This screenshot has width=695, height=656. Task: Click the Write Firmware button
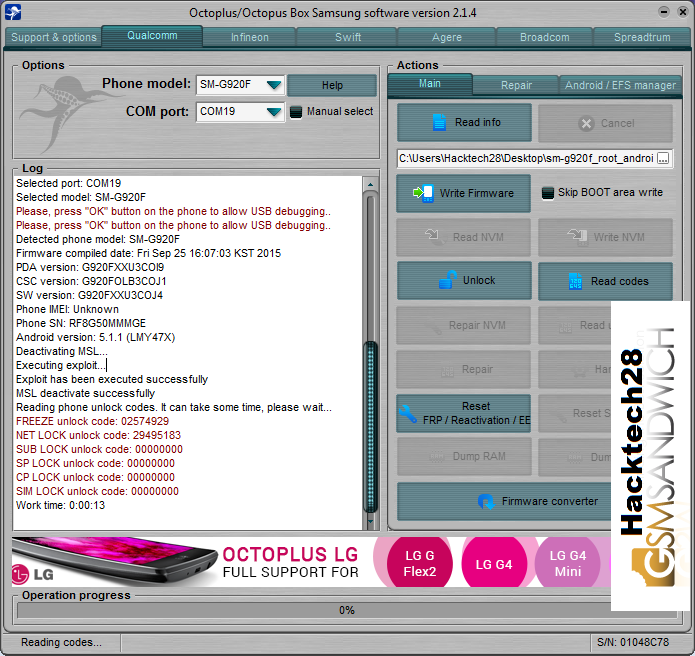pyautogui.click(x=463, y=193)
